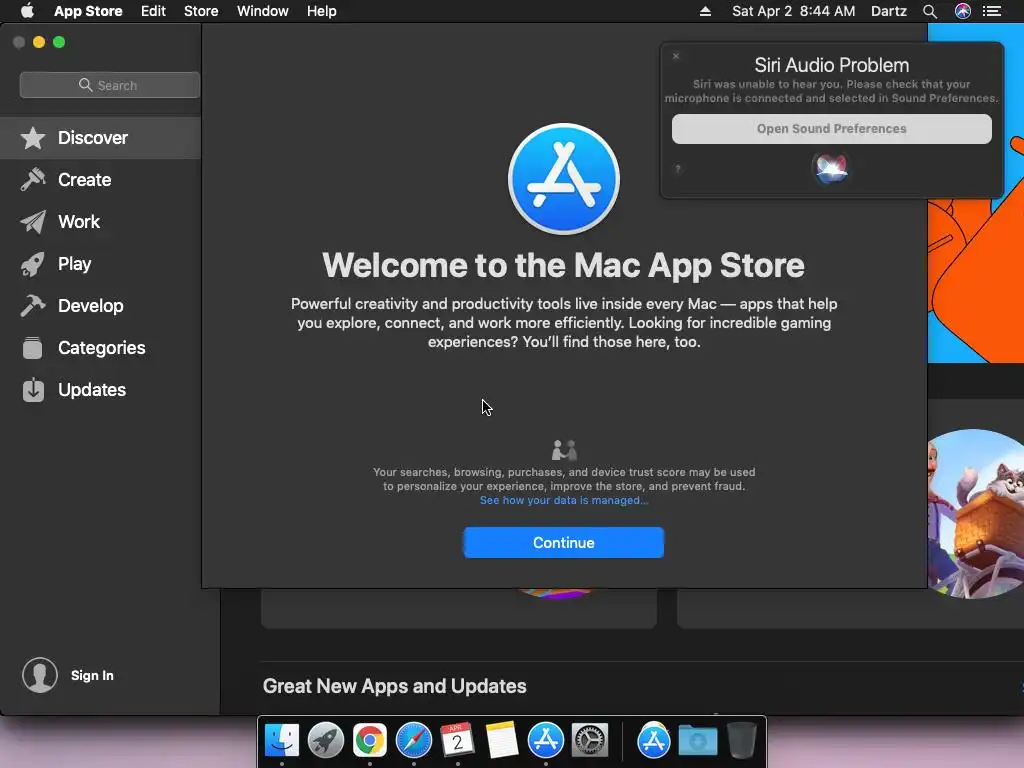Open Google Chrome from the Dock
The image size is (1024, 768).
[370, 740]
